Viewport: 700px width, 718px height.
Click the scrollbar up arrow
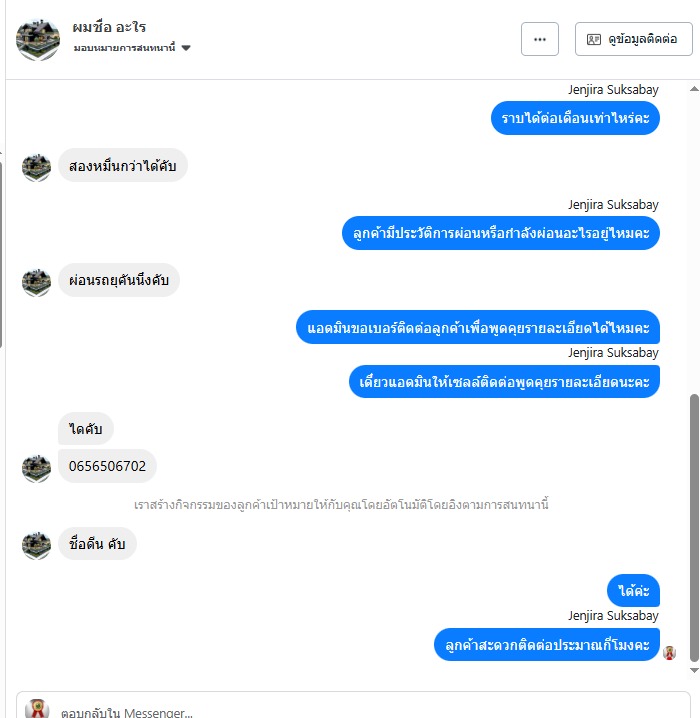point(694,89)
